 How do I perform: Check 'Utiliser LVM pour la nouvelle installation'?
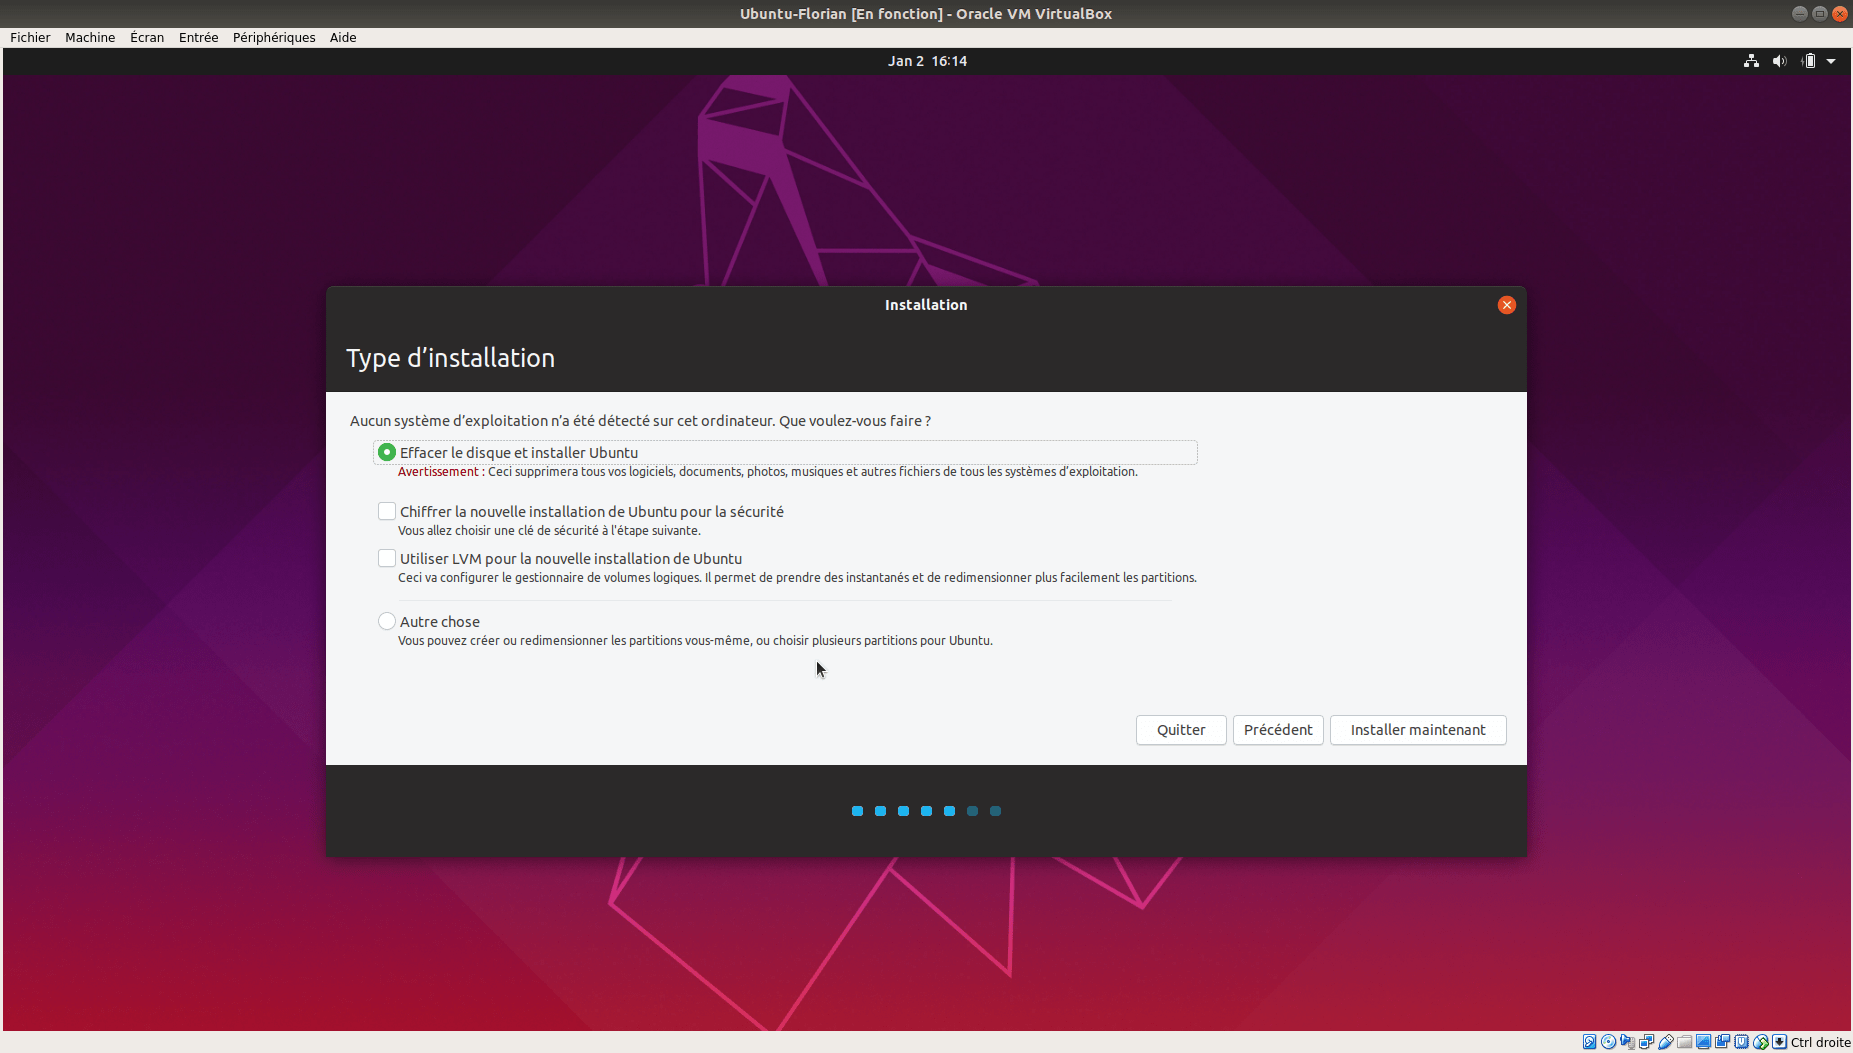(x=387, y=559)
